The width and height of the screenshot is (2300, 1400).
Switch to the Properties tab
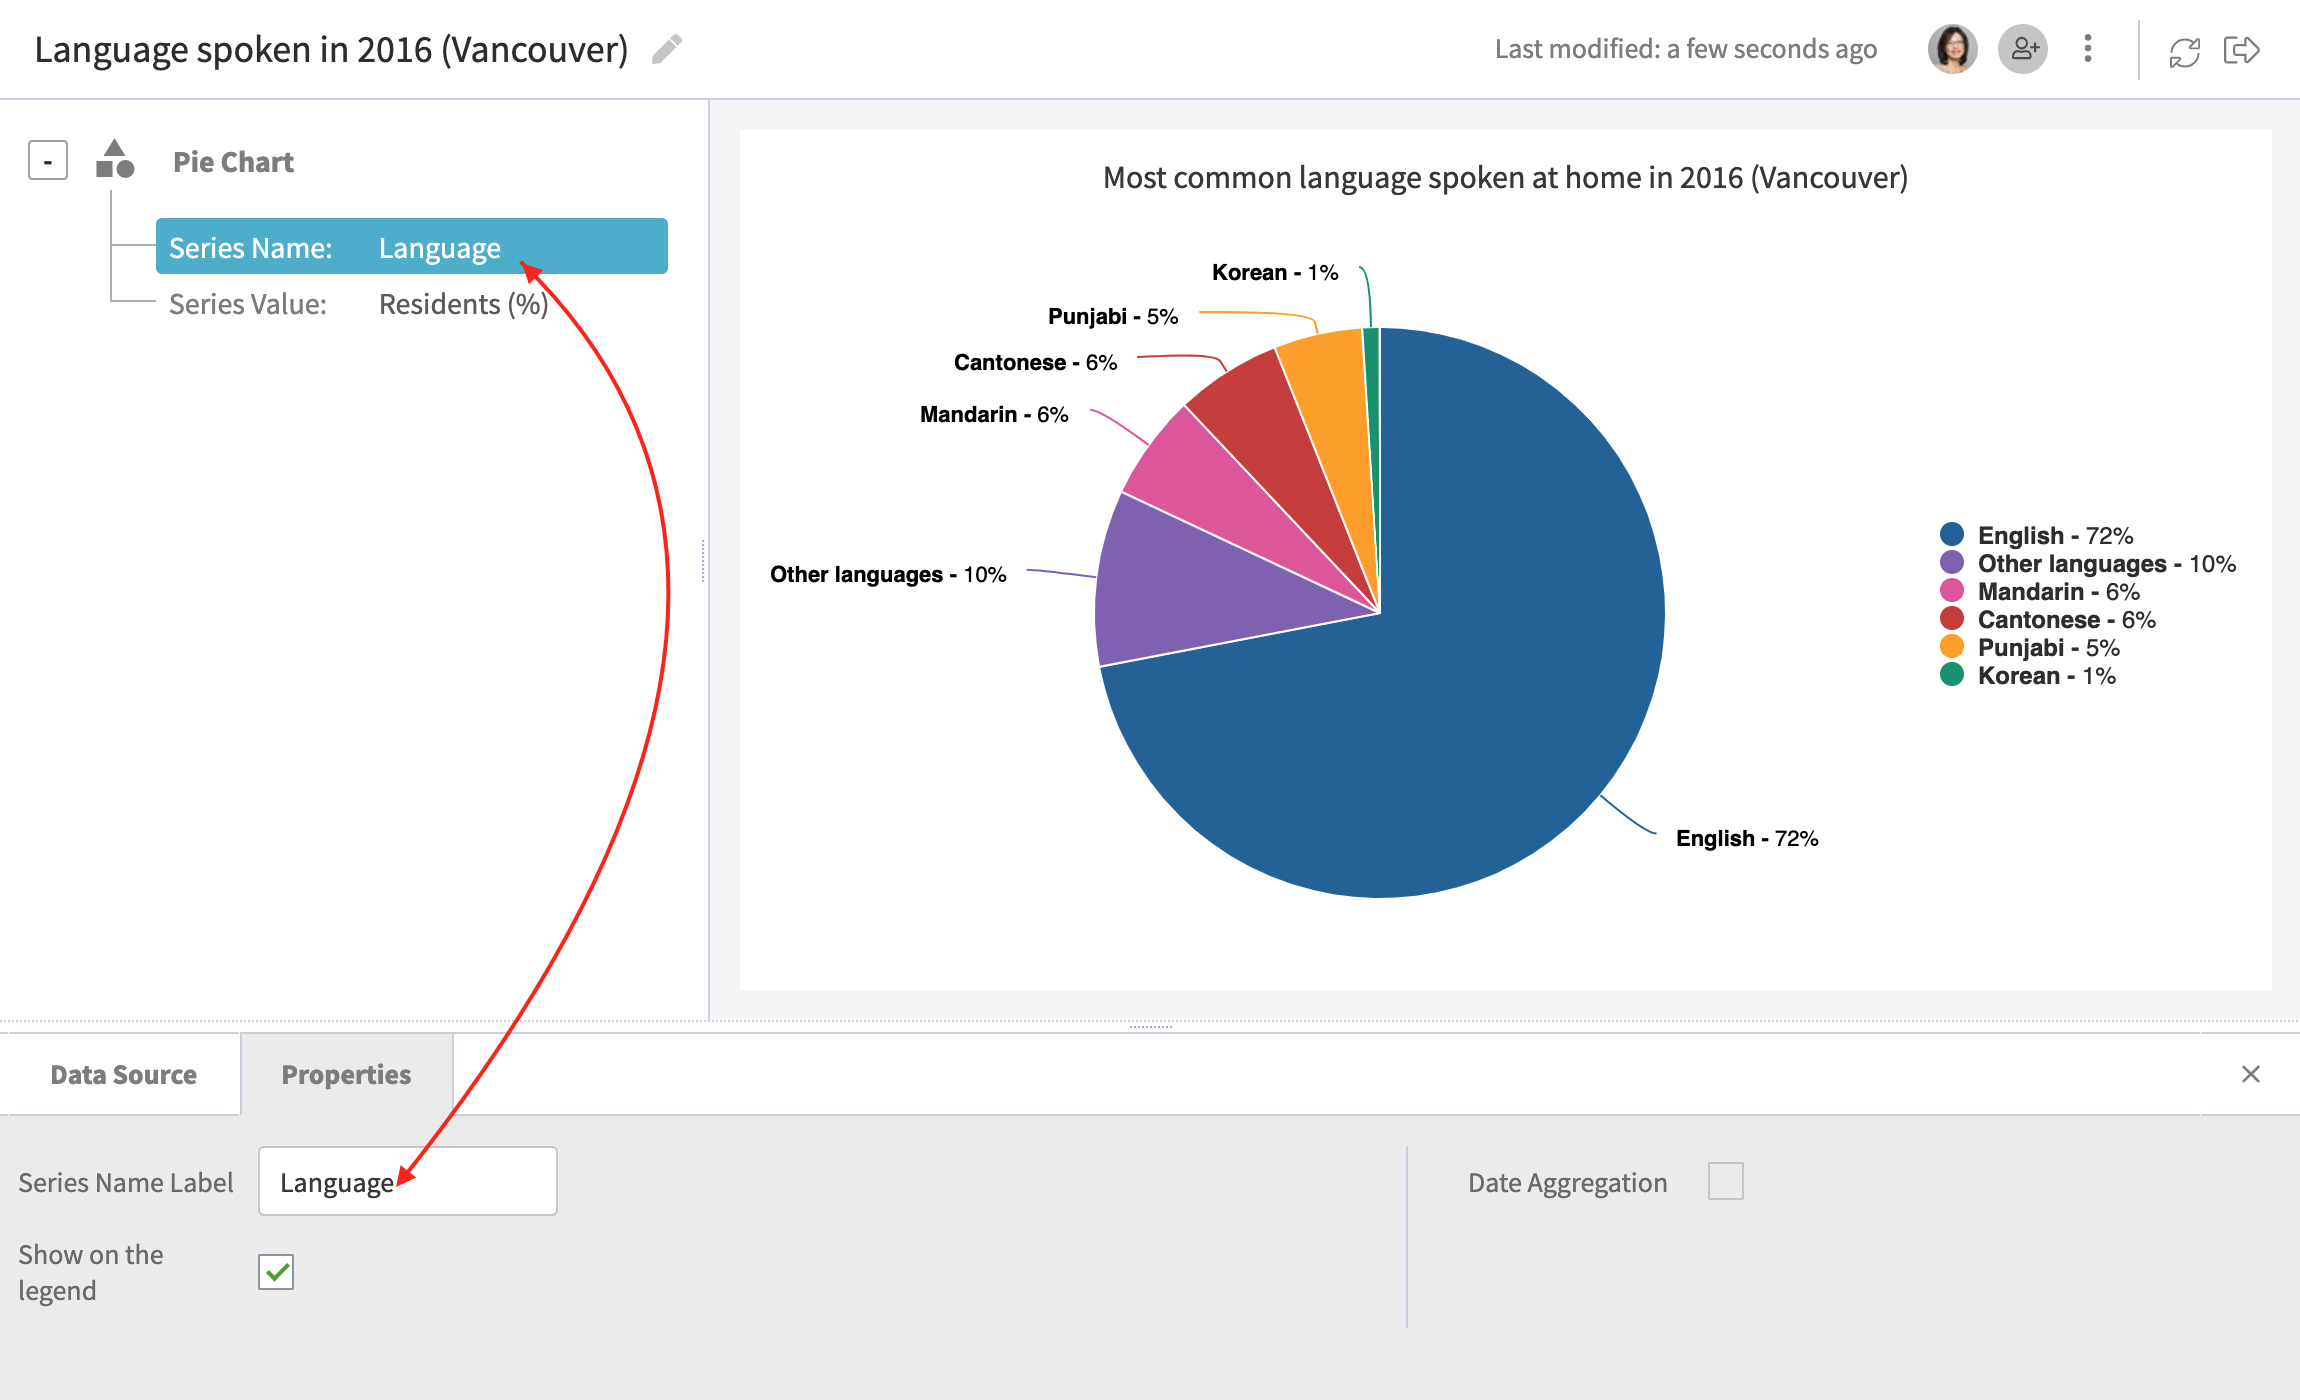[346, 1074]
